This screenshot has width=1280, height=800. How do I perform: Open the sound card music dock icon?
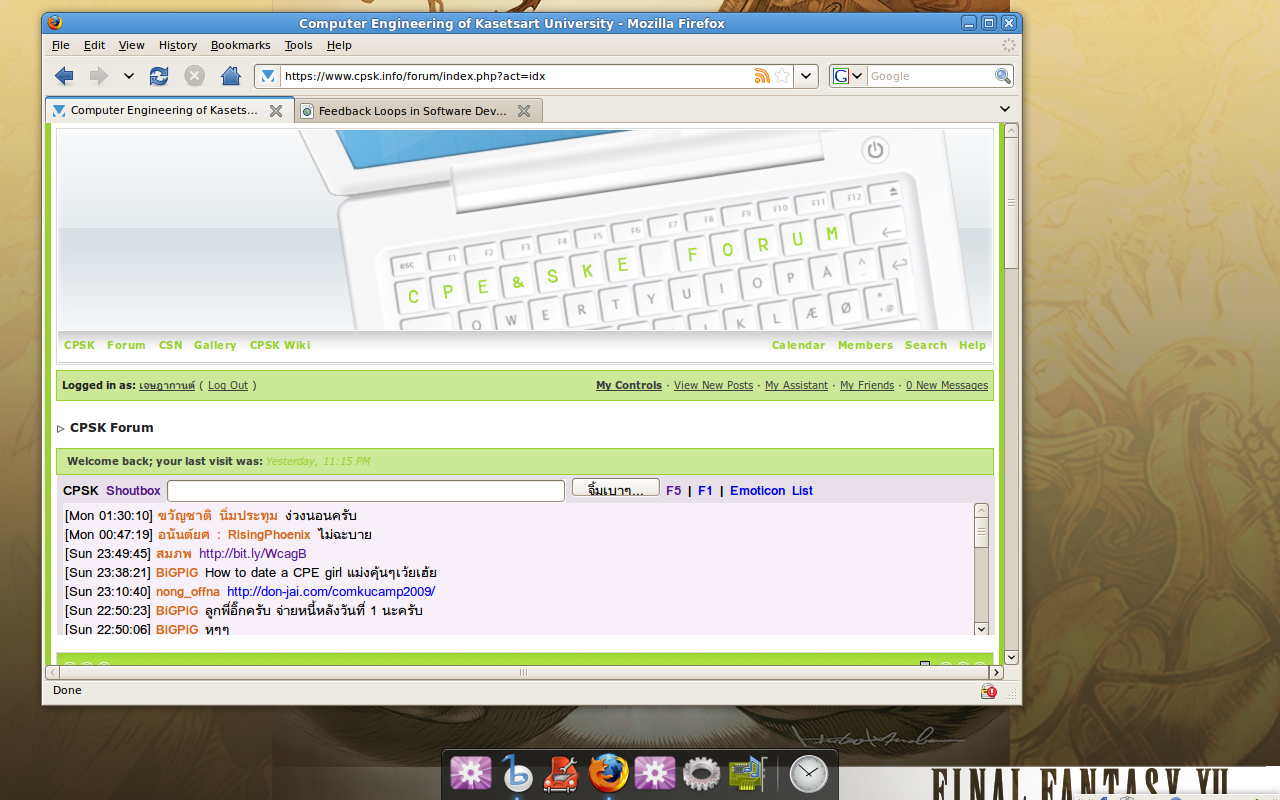pyautogui.click(x=747, y=774)
